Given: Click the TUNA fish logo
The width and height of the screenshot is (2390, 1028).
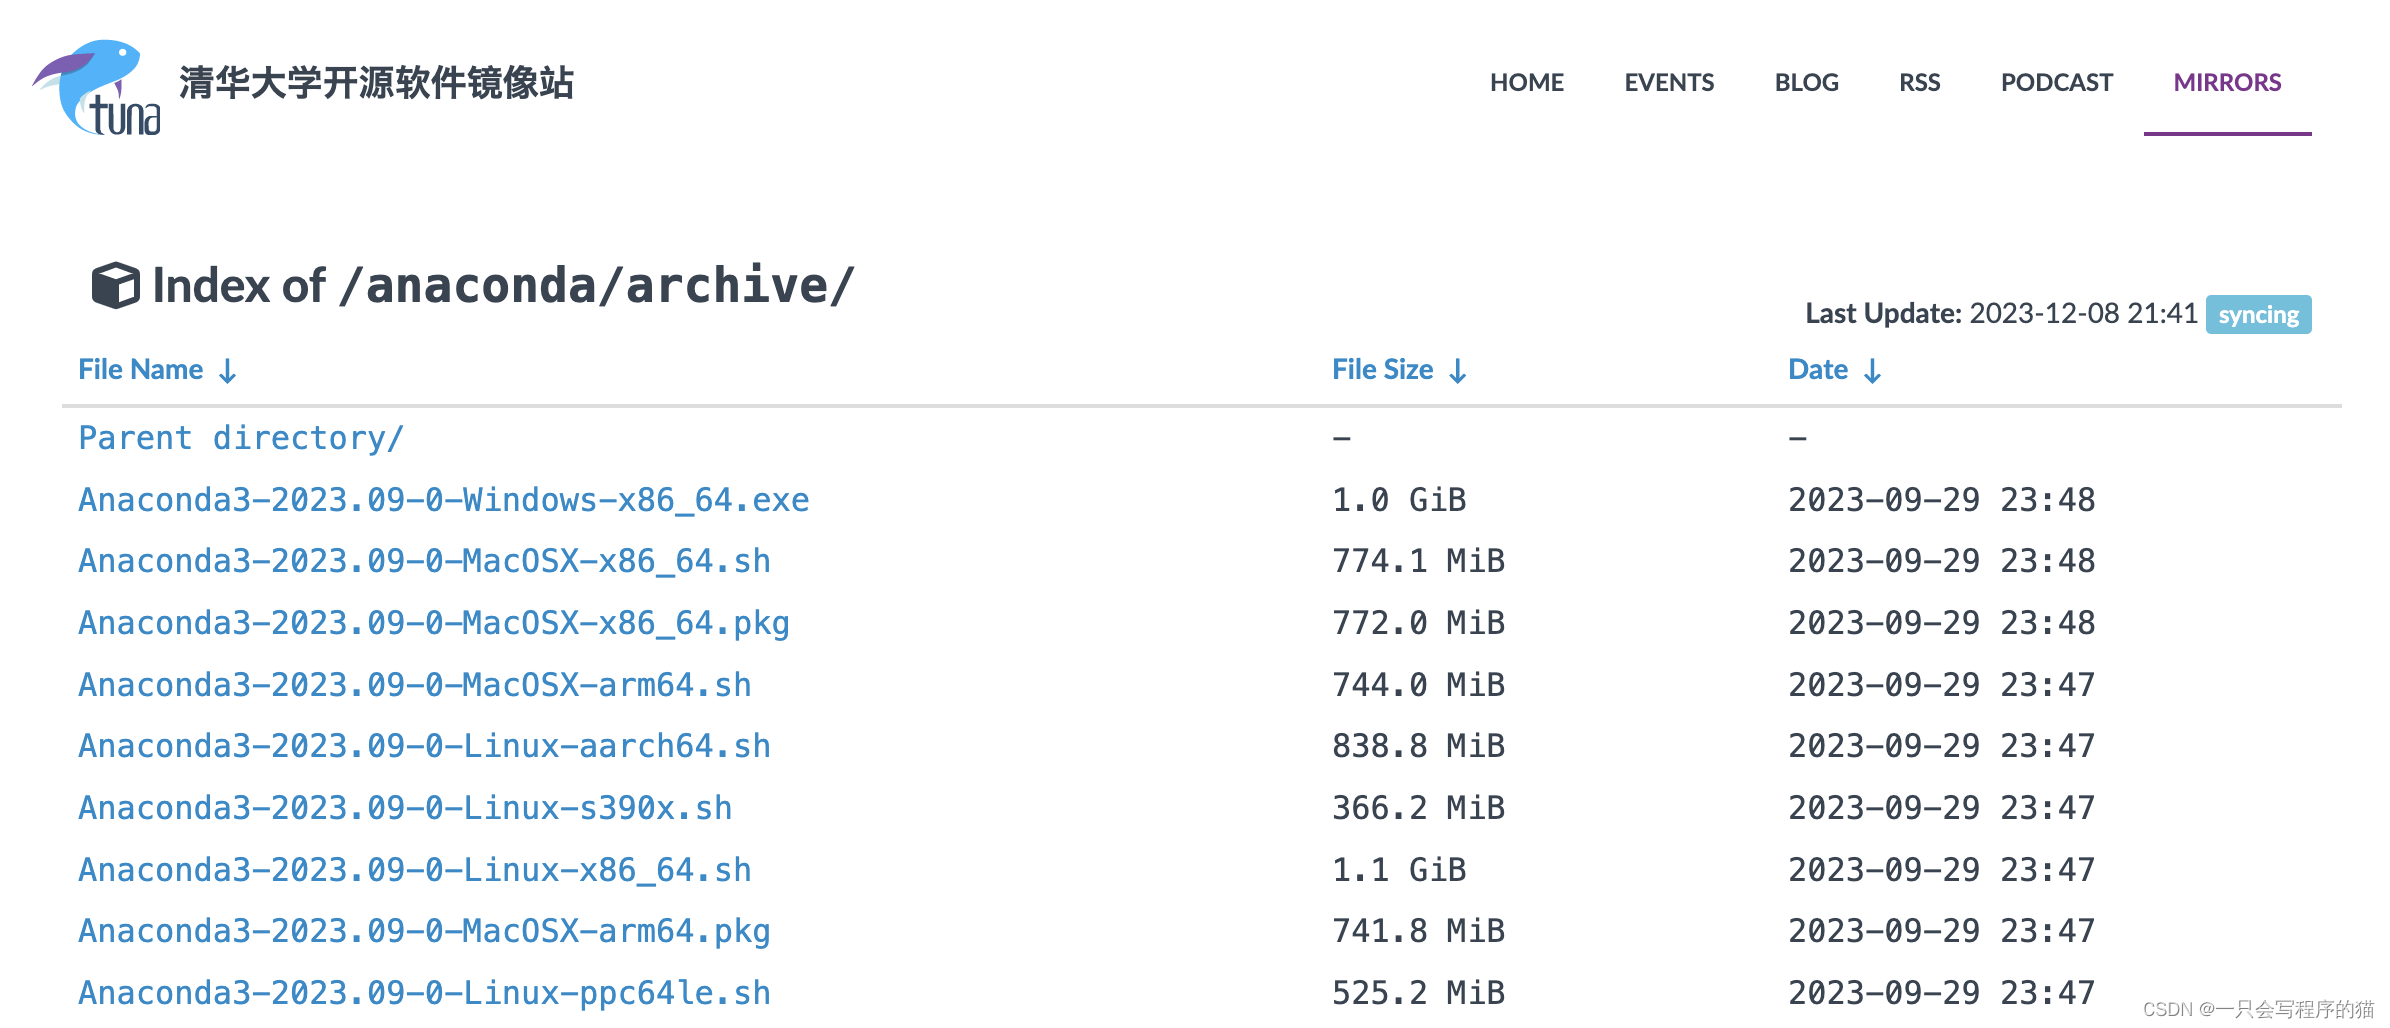Looking at the screenshot, I should point(96,88).
